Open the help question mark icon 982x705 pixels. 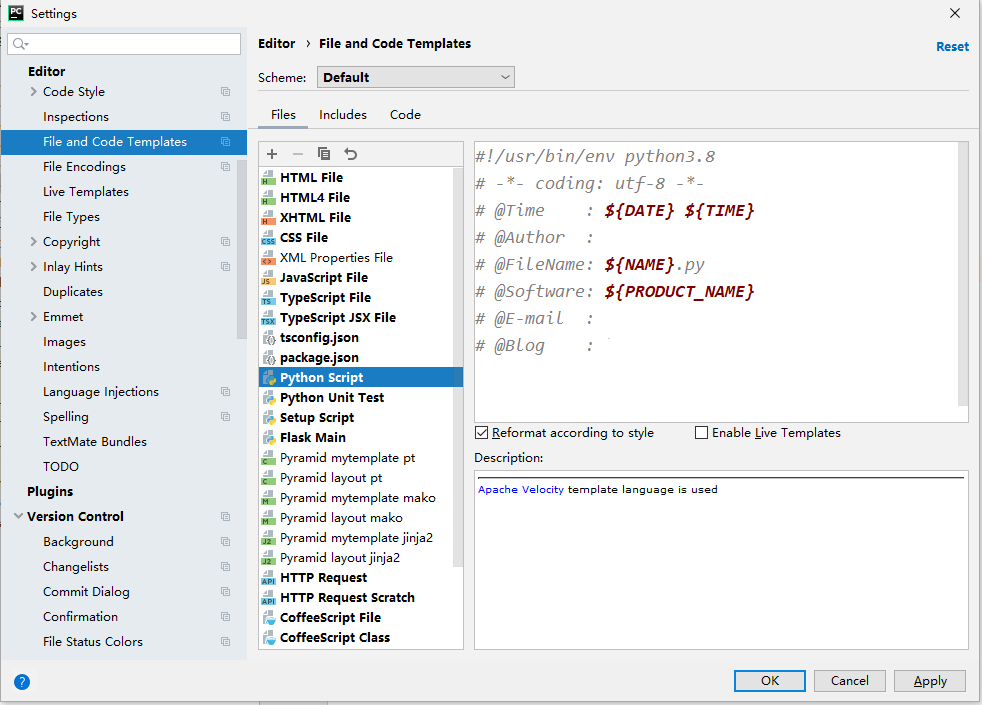click(22, 682)
